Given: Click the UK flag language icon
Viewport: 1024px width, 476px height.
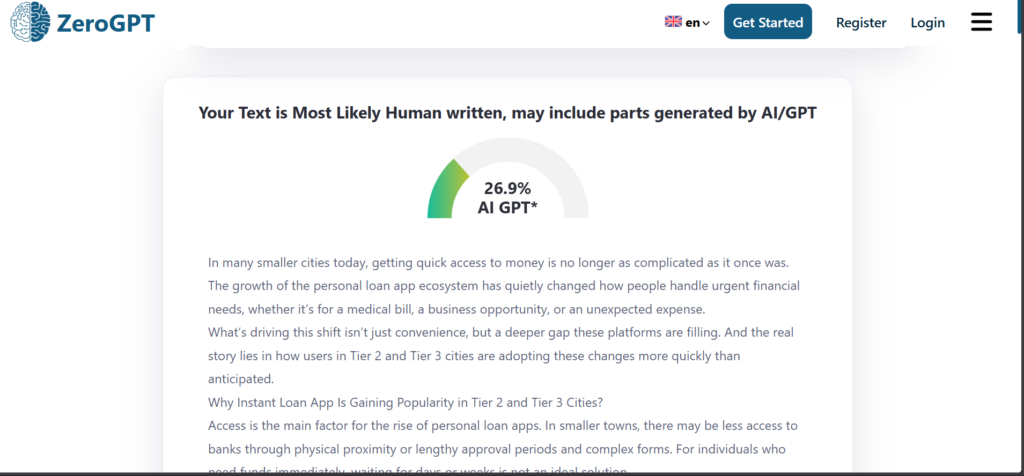Looking at the screenshot, I should coord(673,22).
